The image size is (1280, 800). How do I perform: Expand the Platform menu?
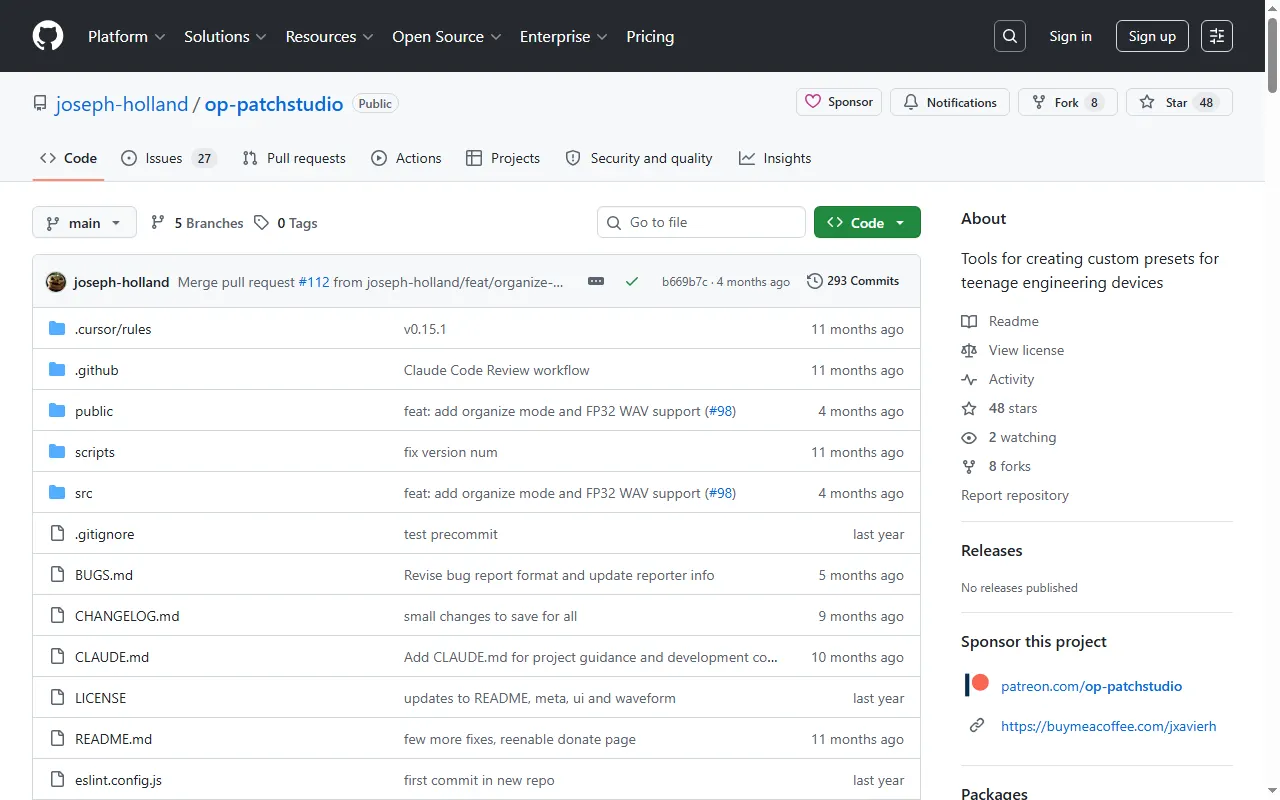pyautogui.click(x=126, y=36)
